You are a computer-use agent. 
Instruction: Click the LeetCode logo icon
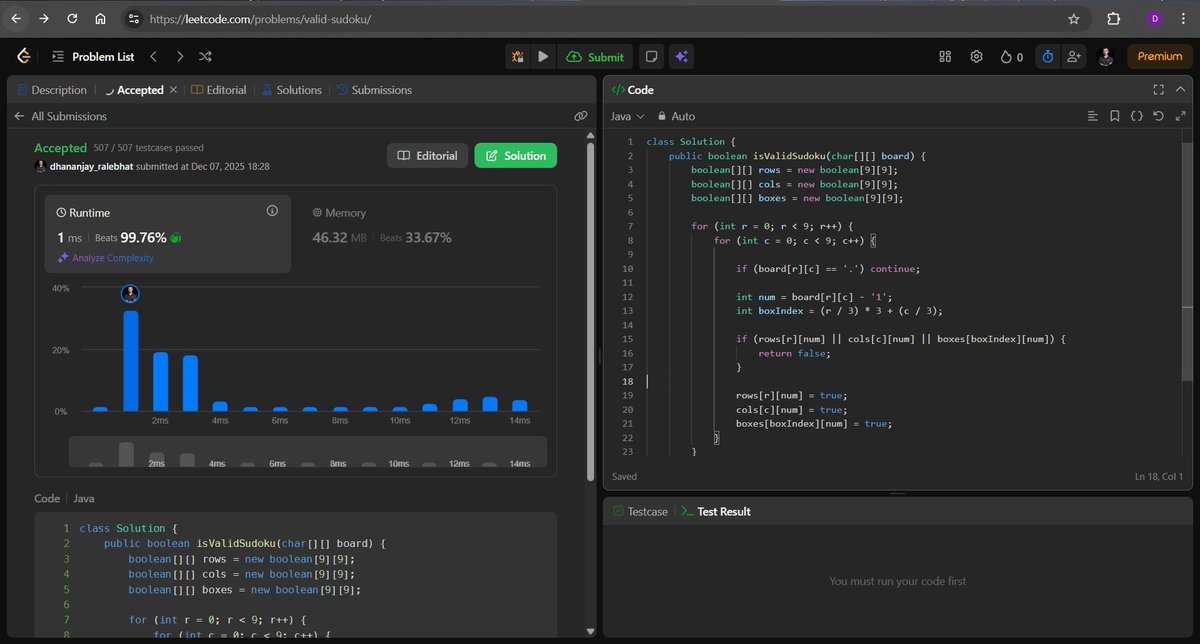click(x=23, y=57)
